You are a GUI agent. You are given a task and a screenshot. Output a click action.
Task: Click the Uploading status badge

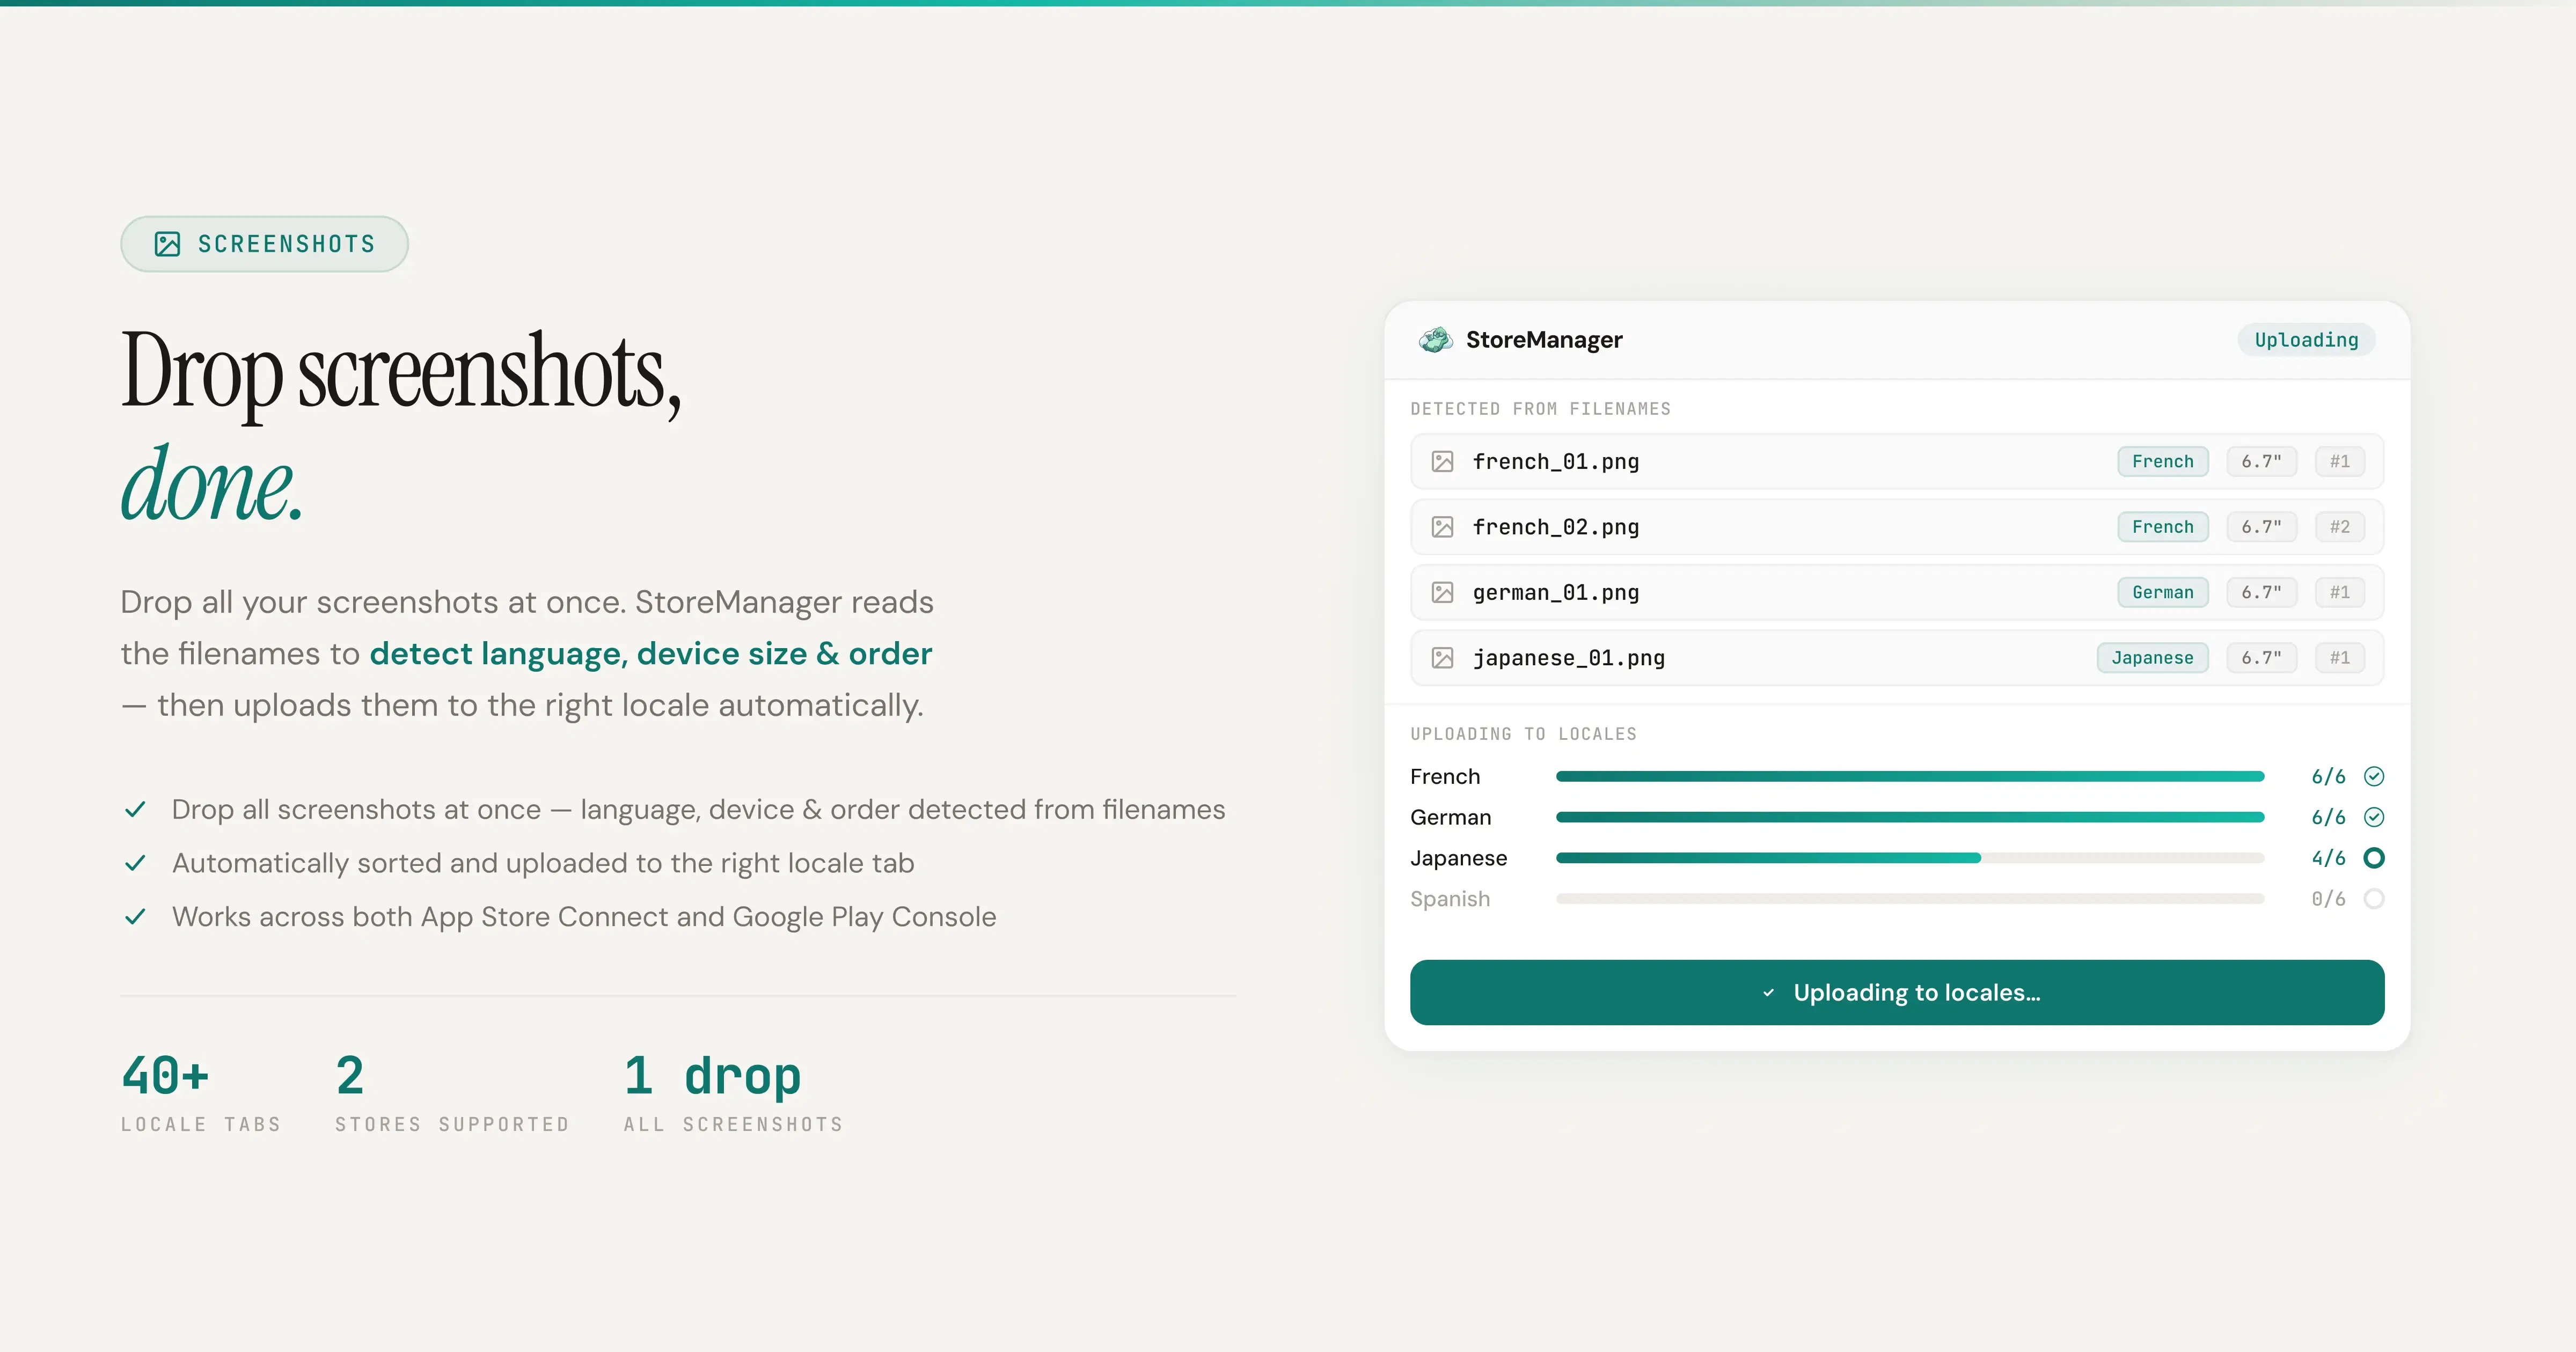pyautogui.click(x=2306, y=340)
